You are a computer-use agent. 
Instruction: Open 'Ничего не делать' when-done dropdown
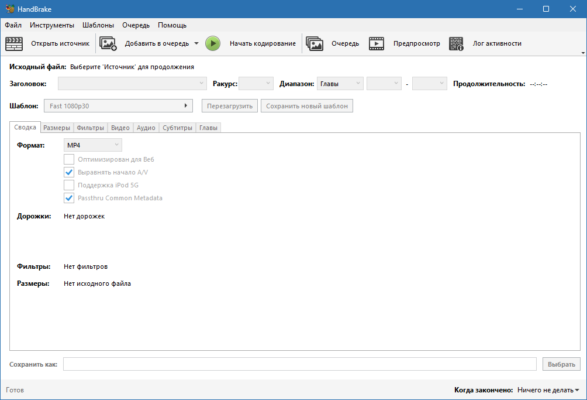point(548,390)
